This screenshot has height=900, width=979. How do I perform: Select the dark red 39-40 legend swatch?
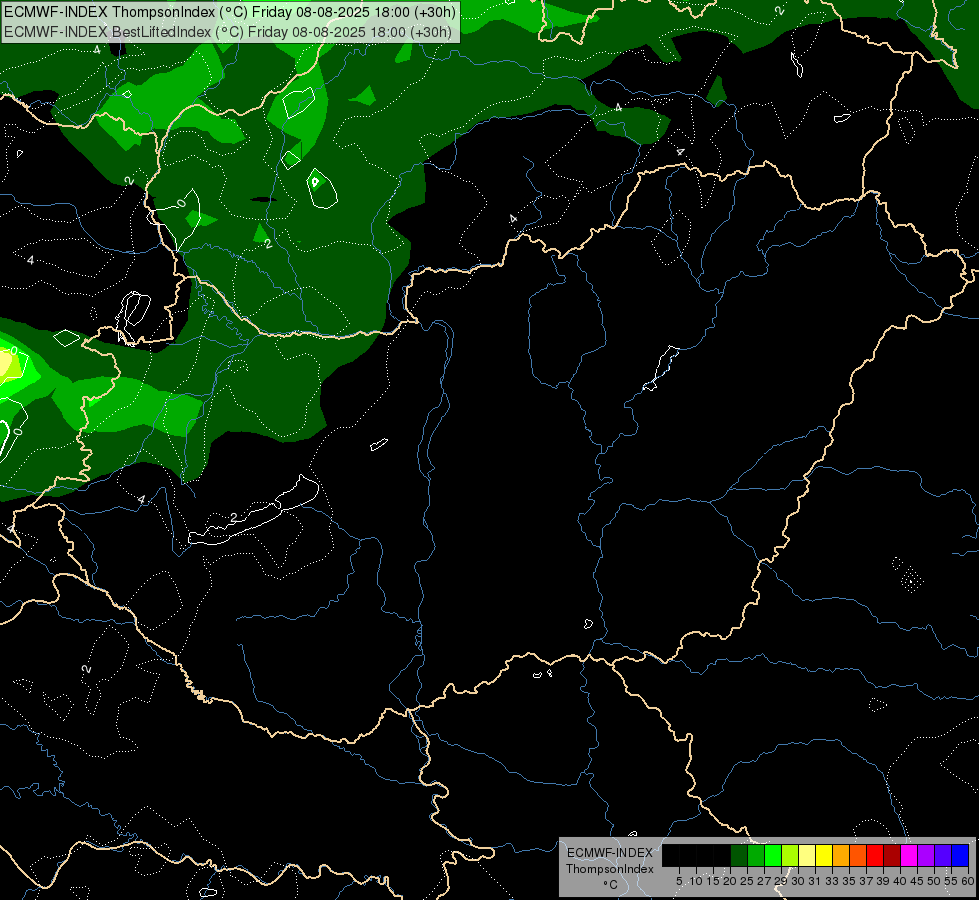coord(892,855)
